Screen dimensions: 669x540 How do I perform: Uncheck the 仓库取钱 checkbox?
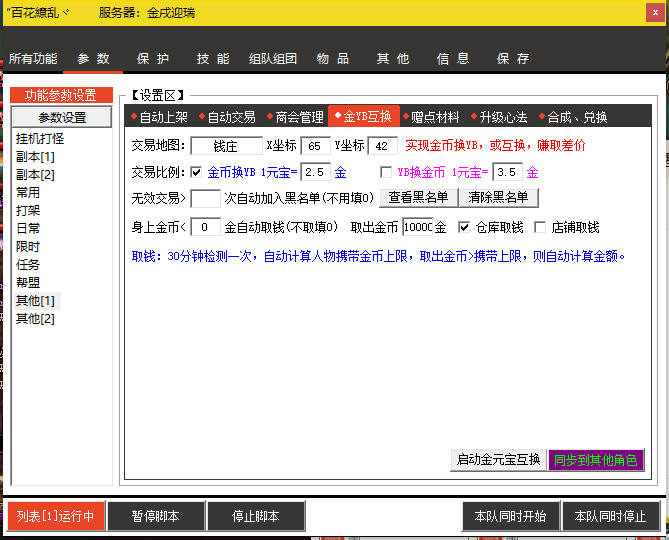[464, 227]
